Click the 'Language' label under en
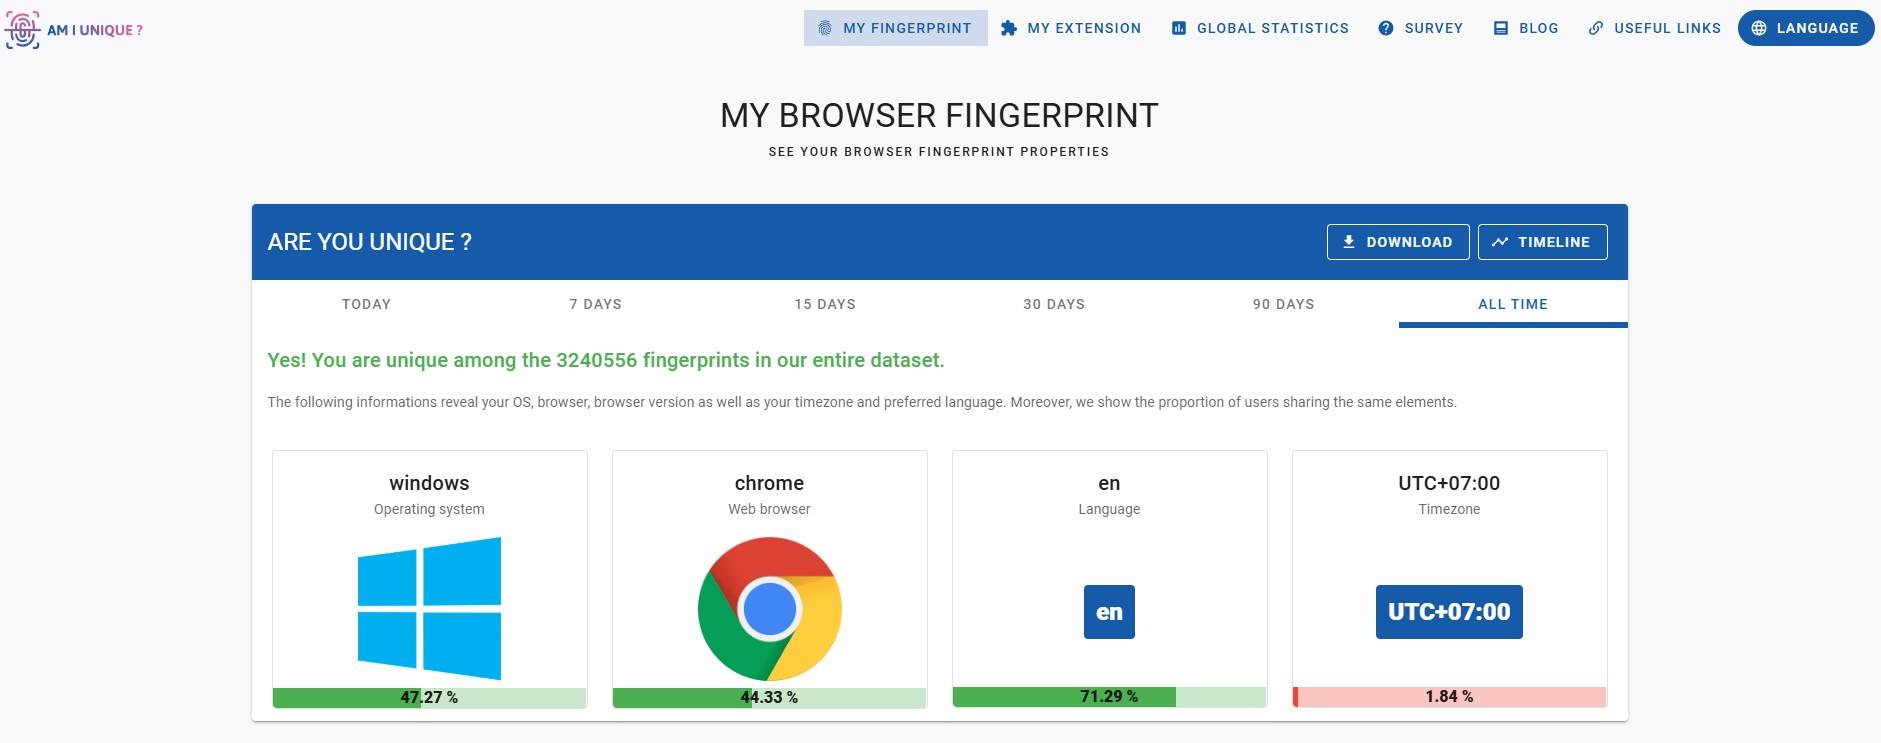The image size is (1881, 743). pyautogui.click(x=1109, y=509)
